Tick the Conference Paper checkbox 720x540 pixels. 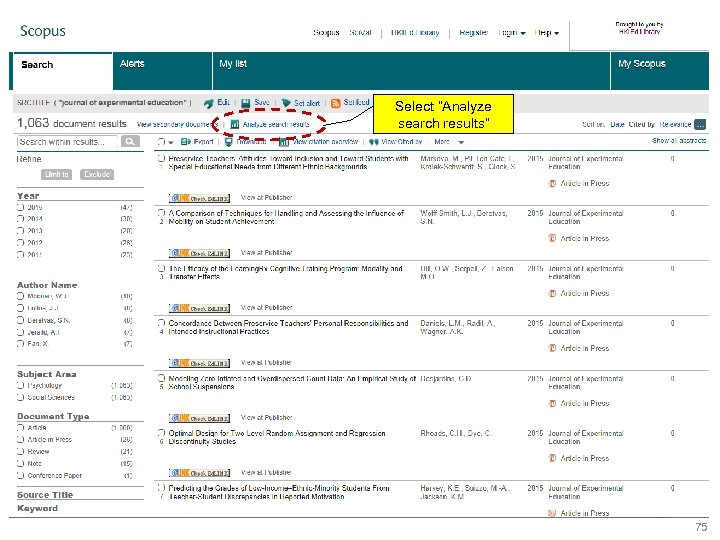21,475
